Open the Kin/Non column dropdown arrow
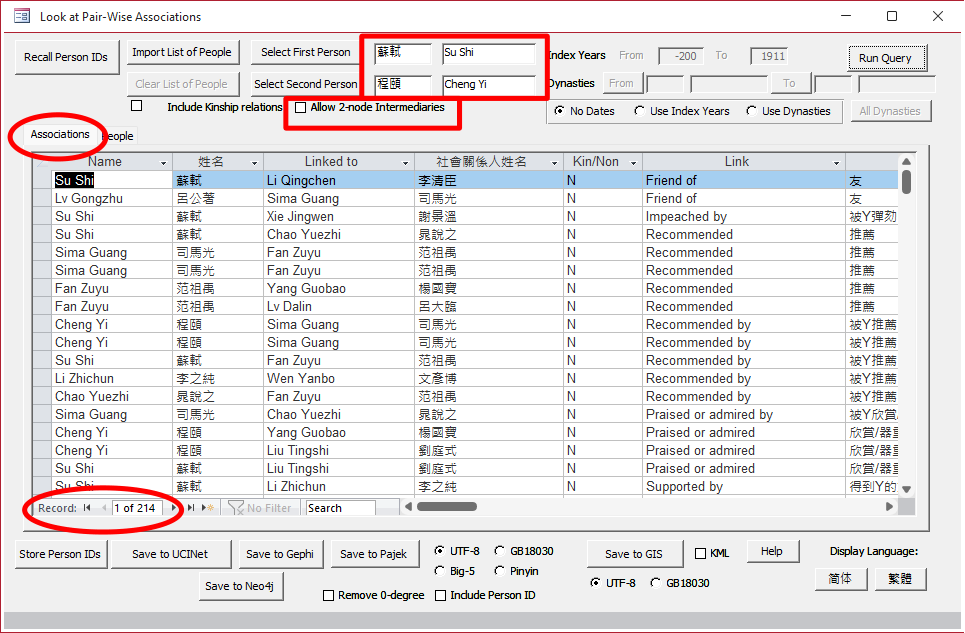Viewport: 965px width, 633px height. click(x=634, y=162)
